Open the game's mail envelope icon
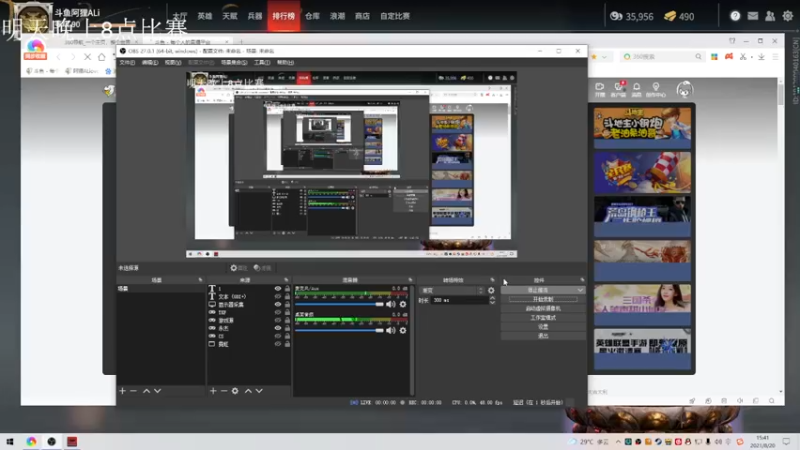This screenshot has height=450, width=800. click(x=753, y=16)
